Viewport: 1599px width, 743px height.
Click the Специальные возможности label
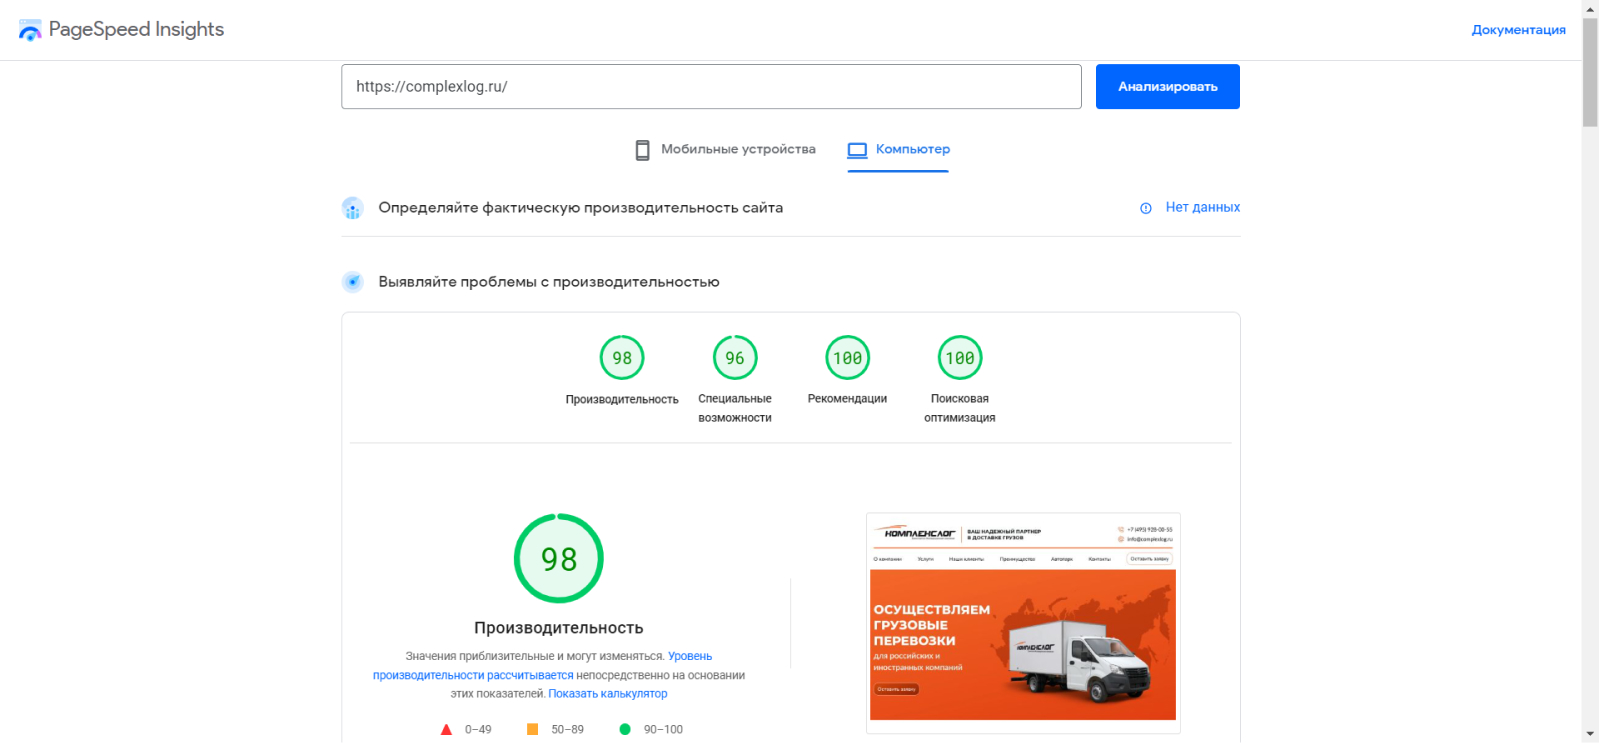(735, 409)
